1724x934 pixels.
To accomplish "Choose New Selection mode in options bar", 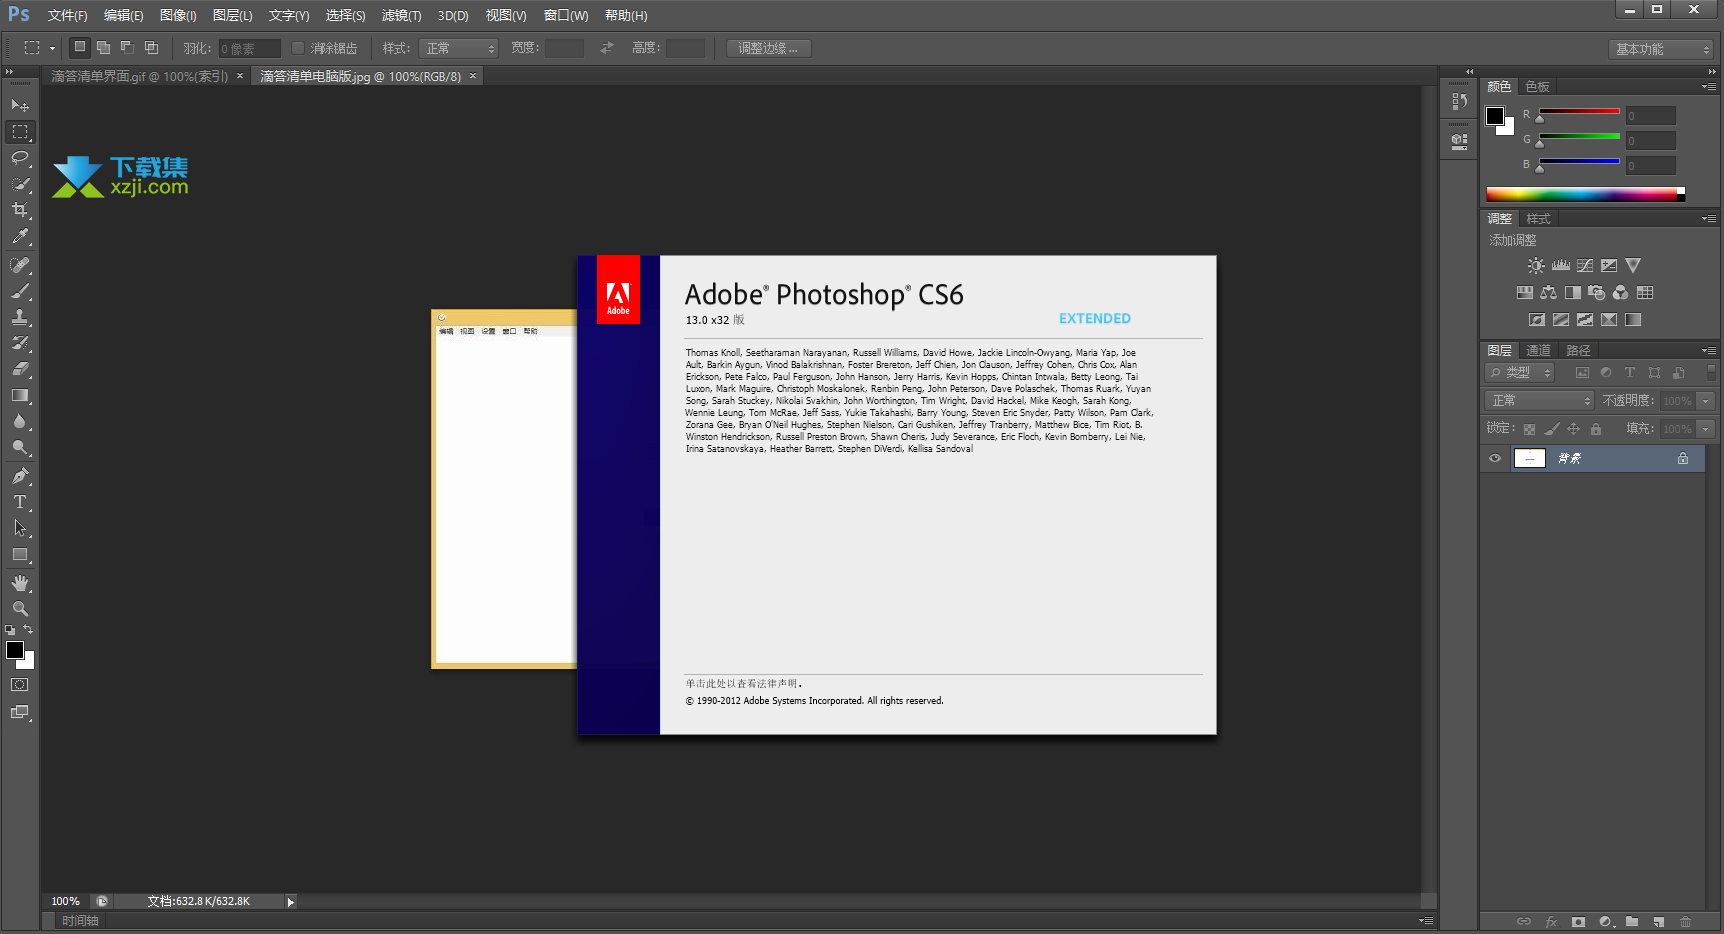I will pos(79,47).
